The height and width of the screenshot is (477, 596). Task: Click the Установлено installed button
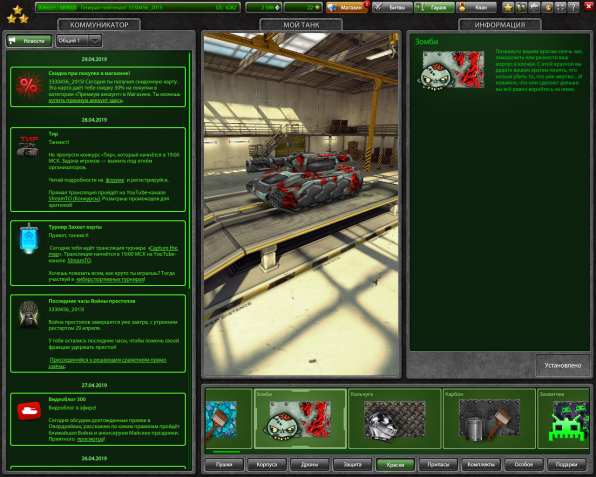click(563, 365)
